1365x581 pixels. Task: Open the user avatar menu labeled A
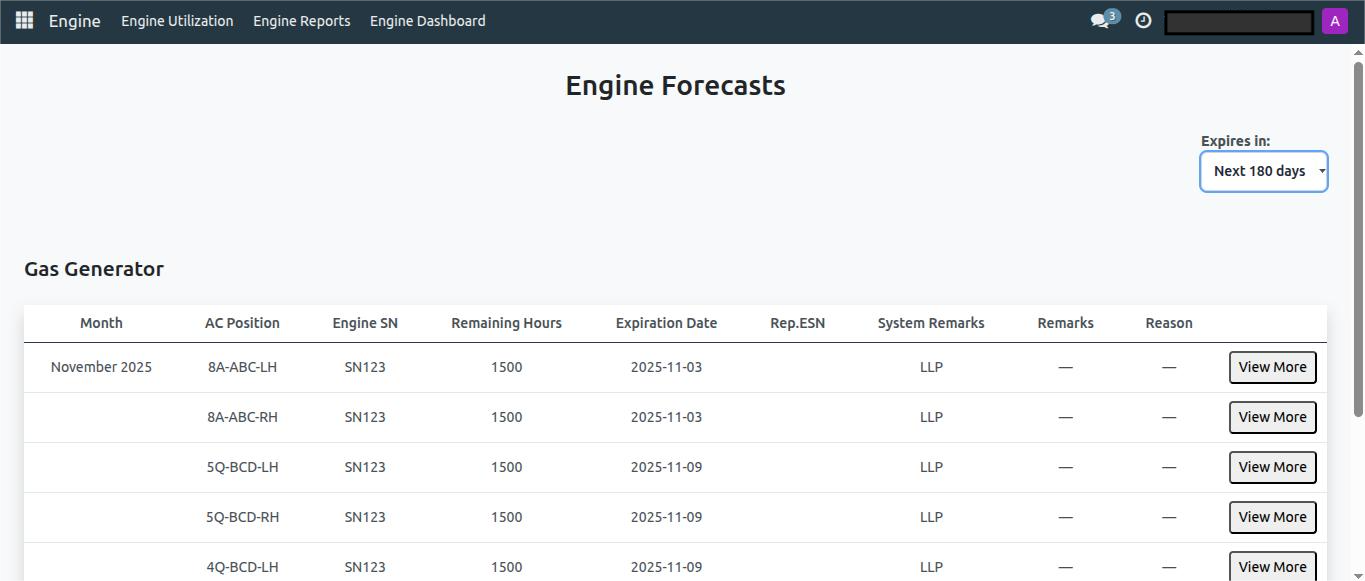[x=1335, y=21]
